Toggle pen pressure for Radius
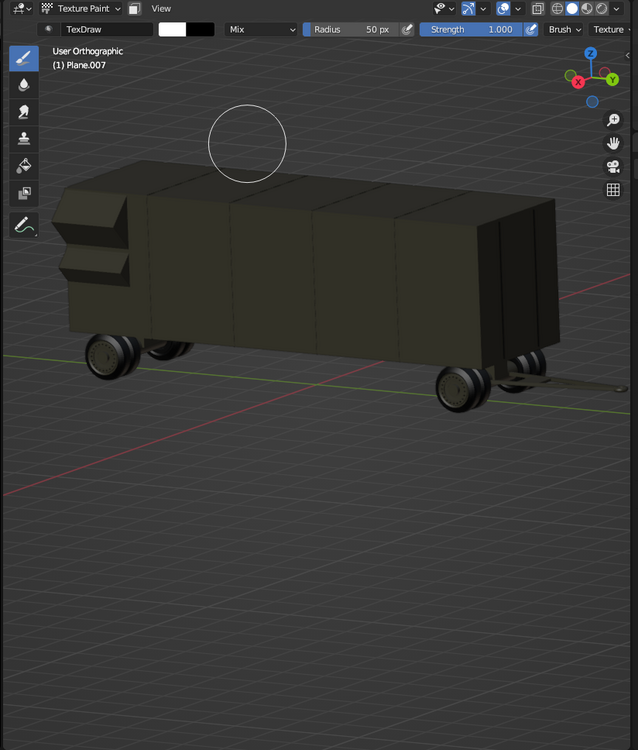 407,29
